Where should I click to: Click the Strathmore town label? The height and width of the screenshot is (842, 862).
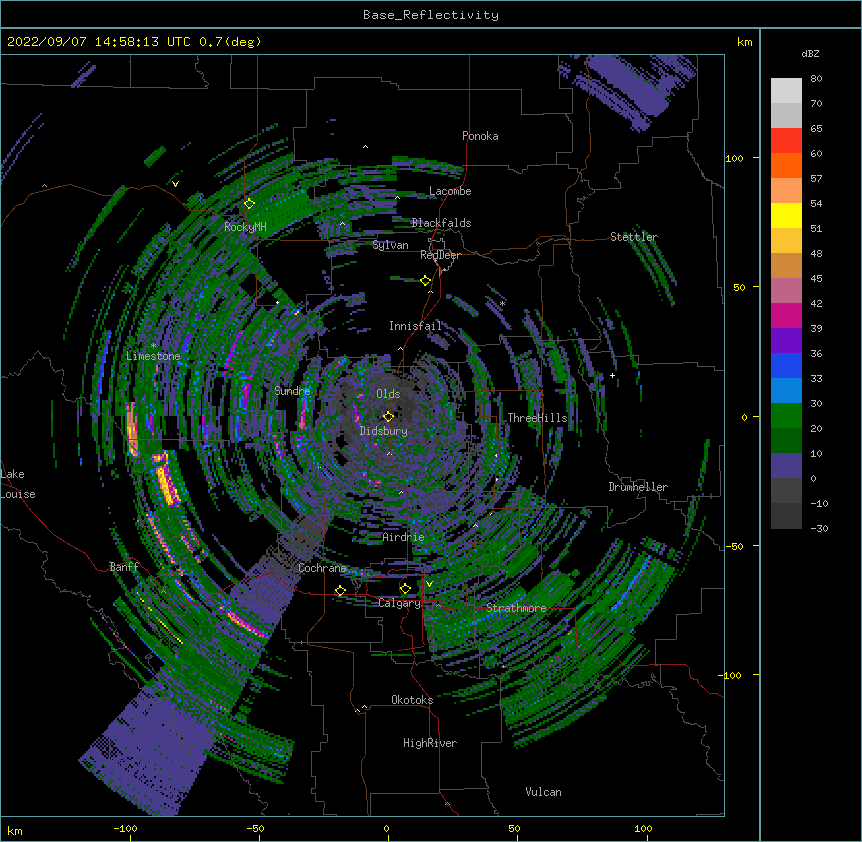coord(516,608)
